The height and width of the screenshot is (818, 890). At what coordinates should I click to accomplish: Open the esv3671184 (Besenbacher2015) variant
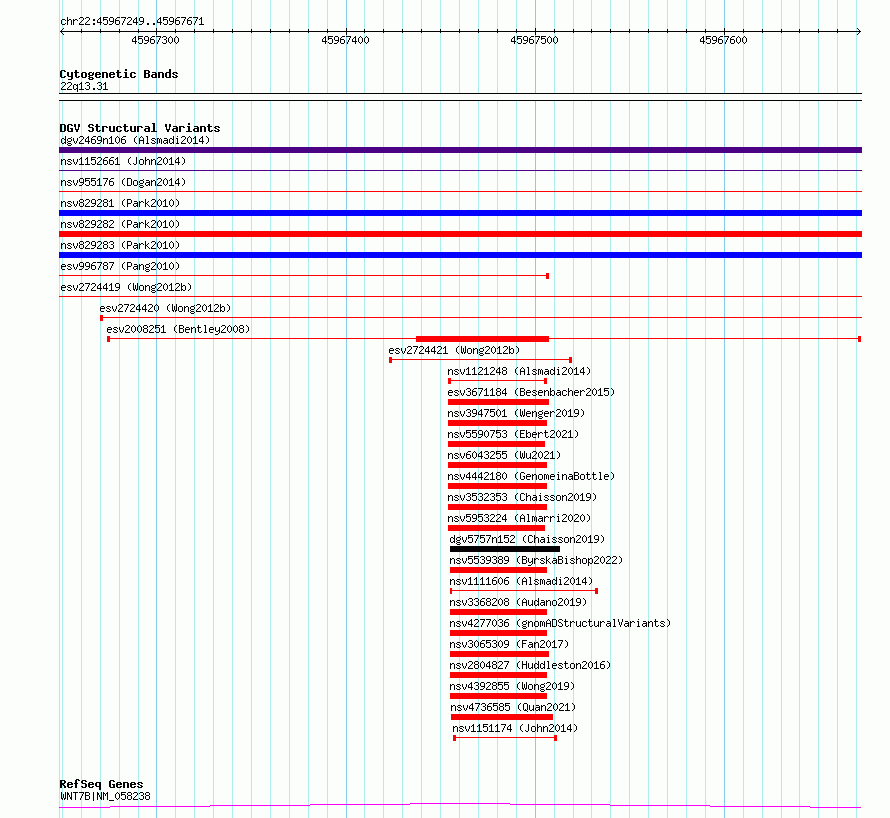tap(531, 392)
